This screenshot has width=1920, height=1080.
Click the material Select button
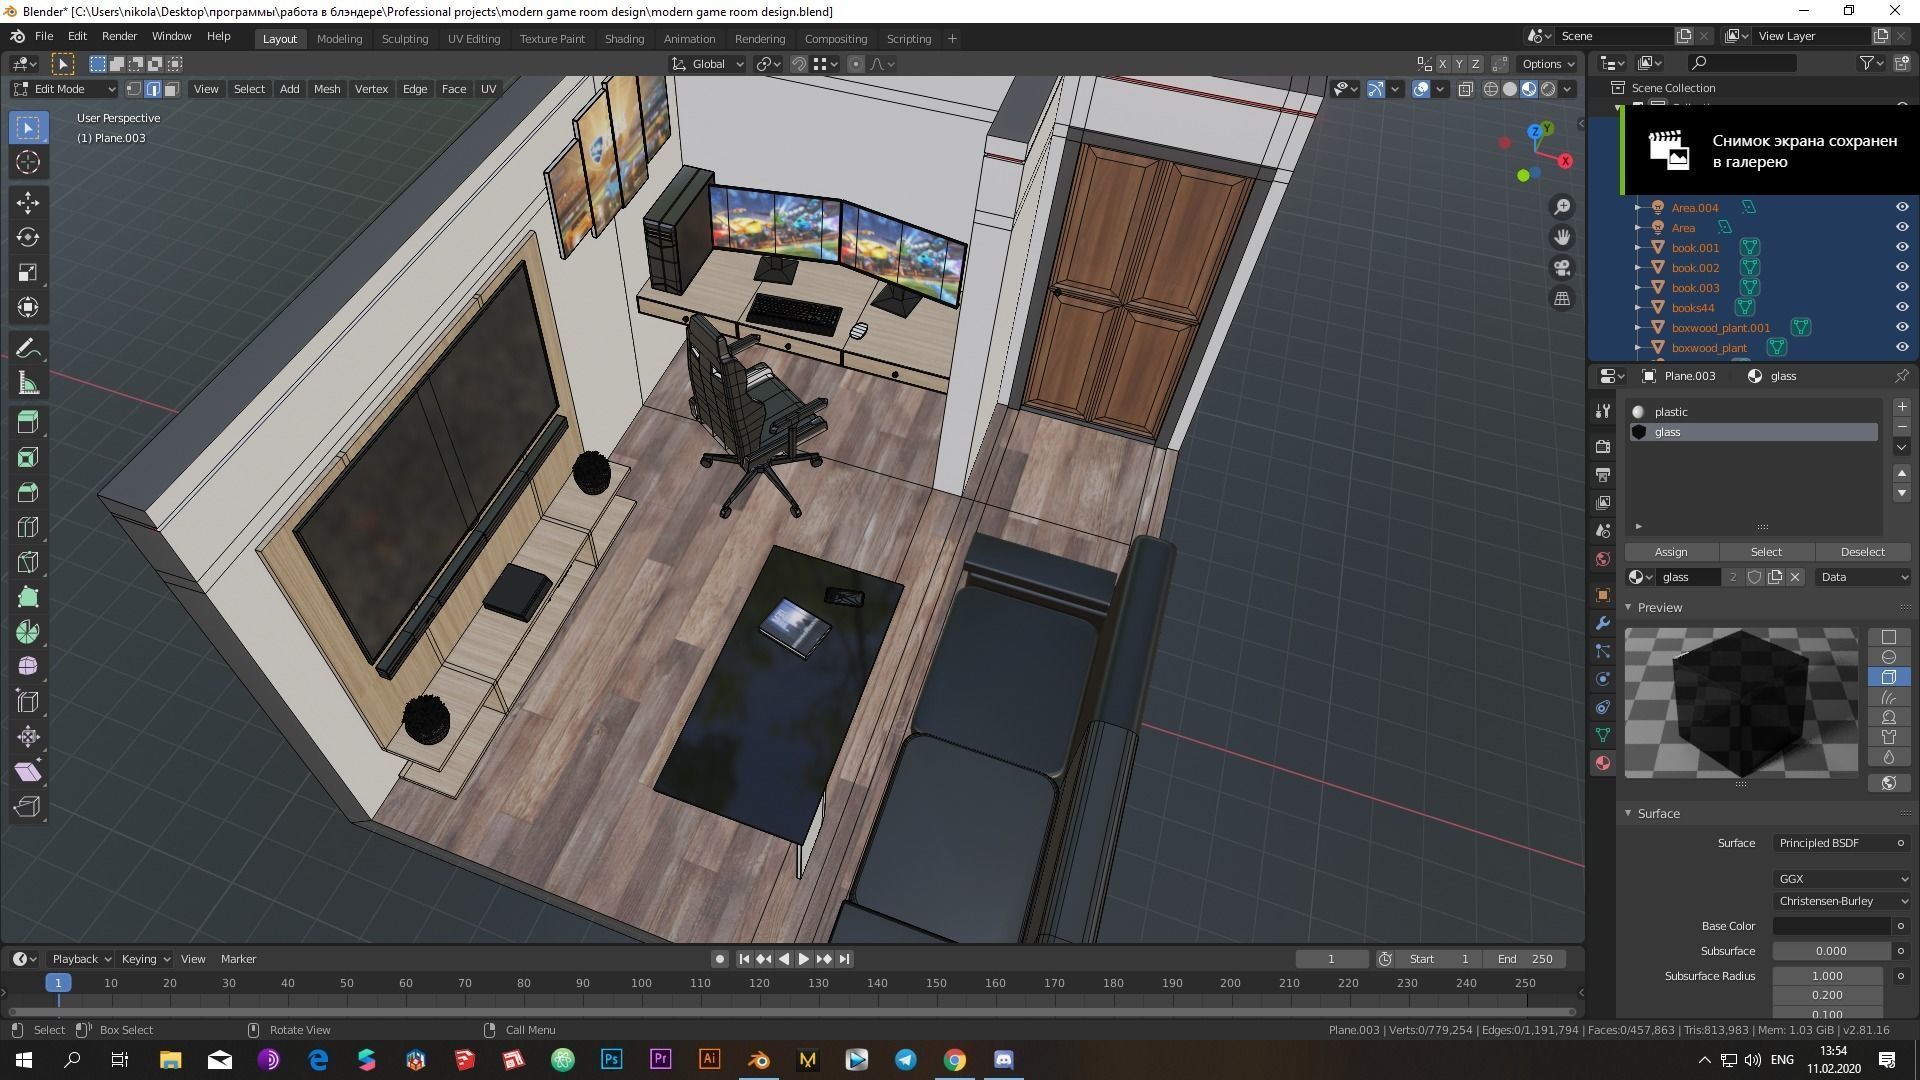point(1766,552)
